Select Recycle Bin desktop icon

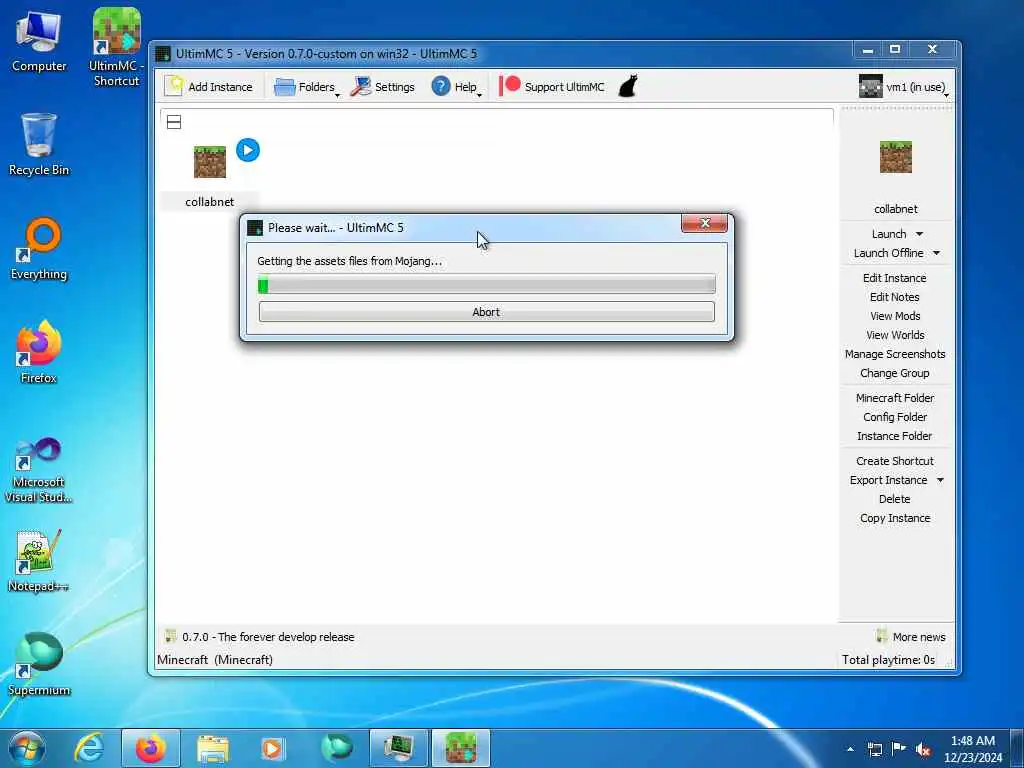[x=39, y=145]
